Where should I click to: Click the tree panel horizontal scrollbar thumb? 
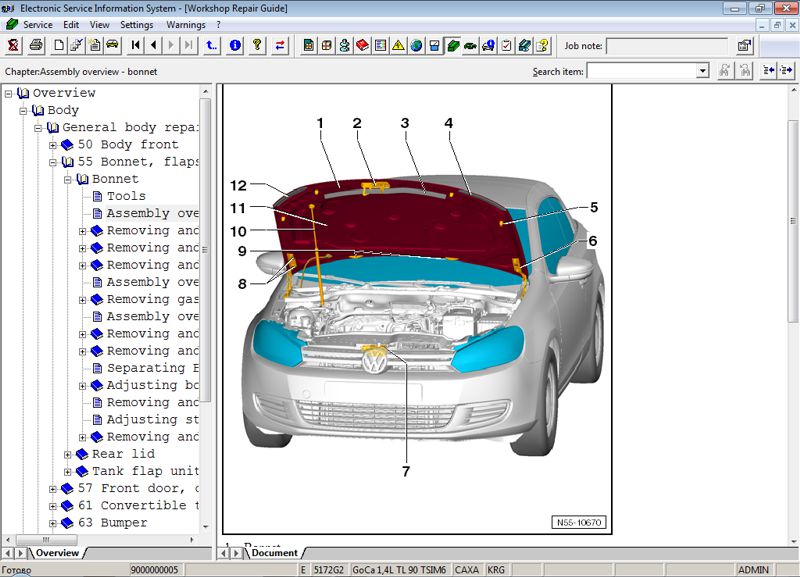coord(46,539)
